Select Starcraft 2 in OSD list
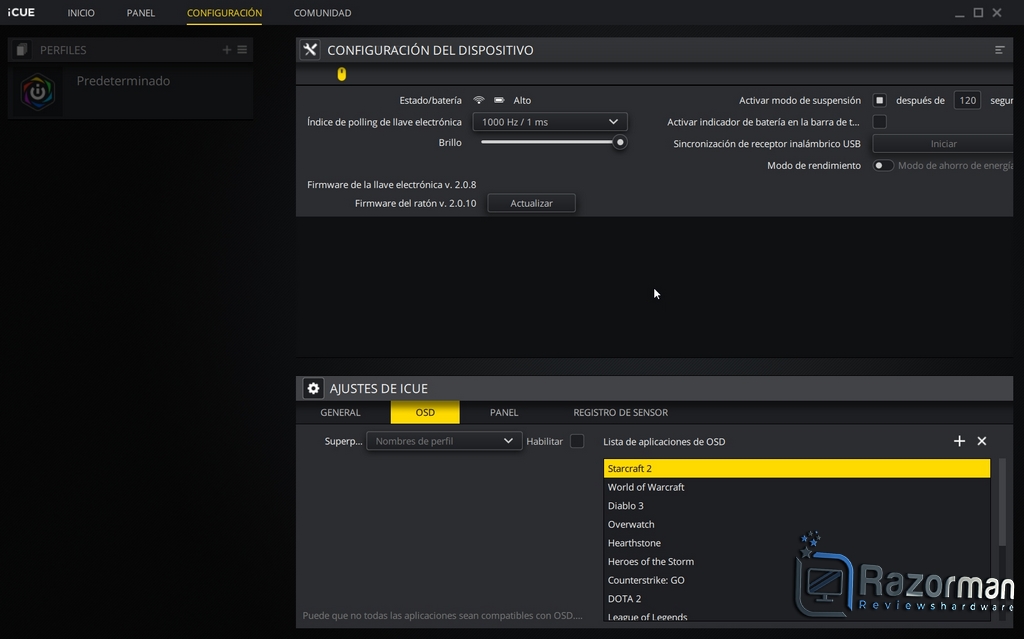Image resolution: width=1024 pixels, height=639 pixels. point(797,468)
